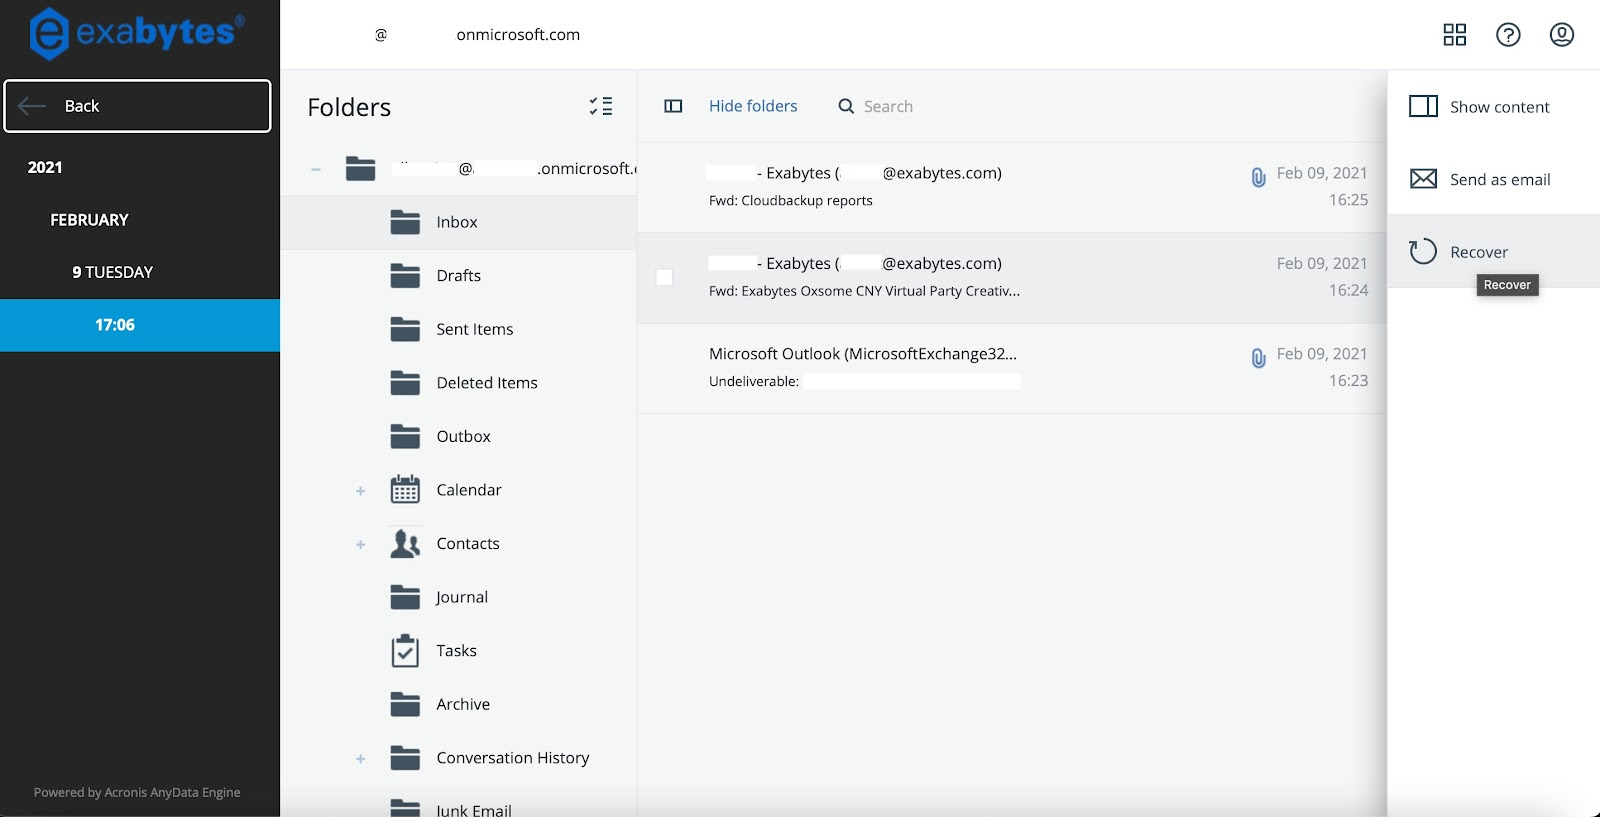Viewport: 1600px width, 817px height.
Task: Select the Sent Items folder label
Action: click(x=475, y=329)
